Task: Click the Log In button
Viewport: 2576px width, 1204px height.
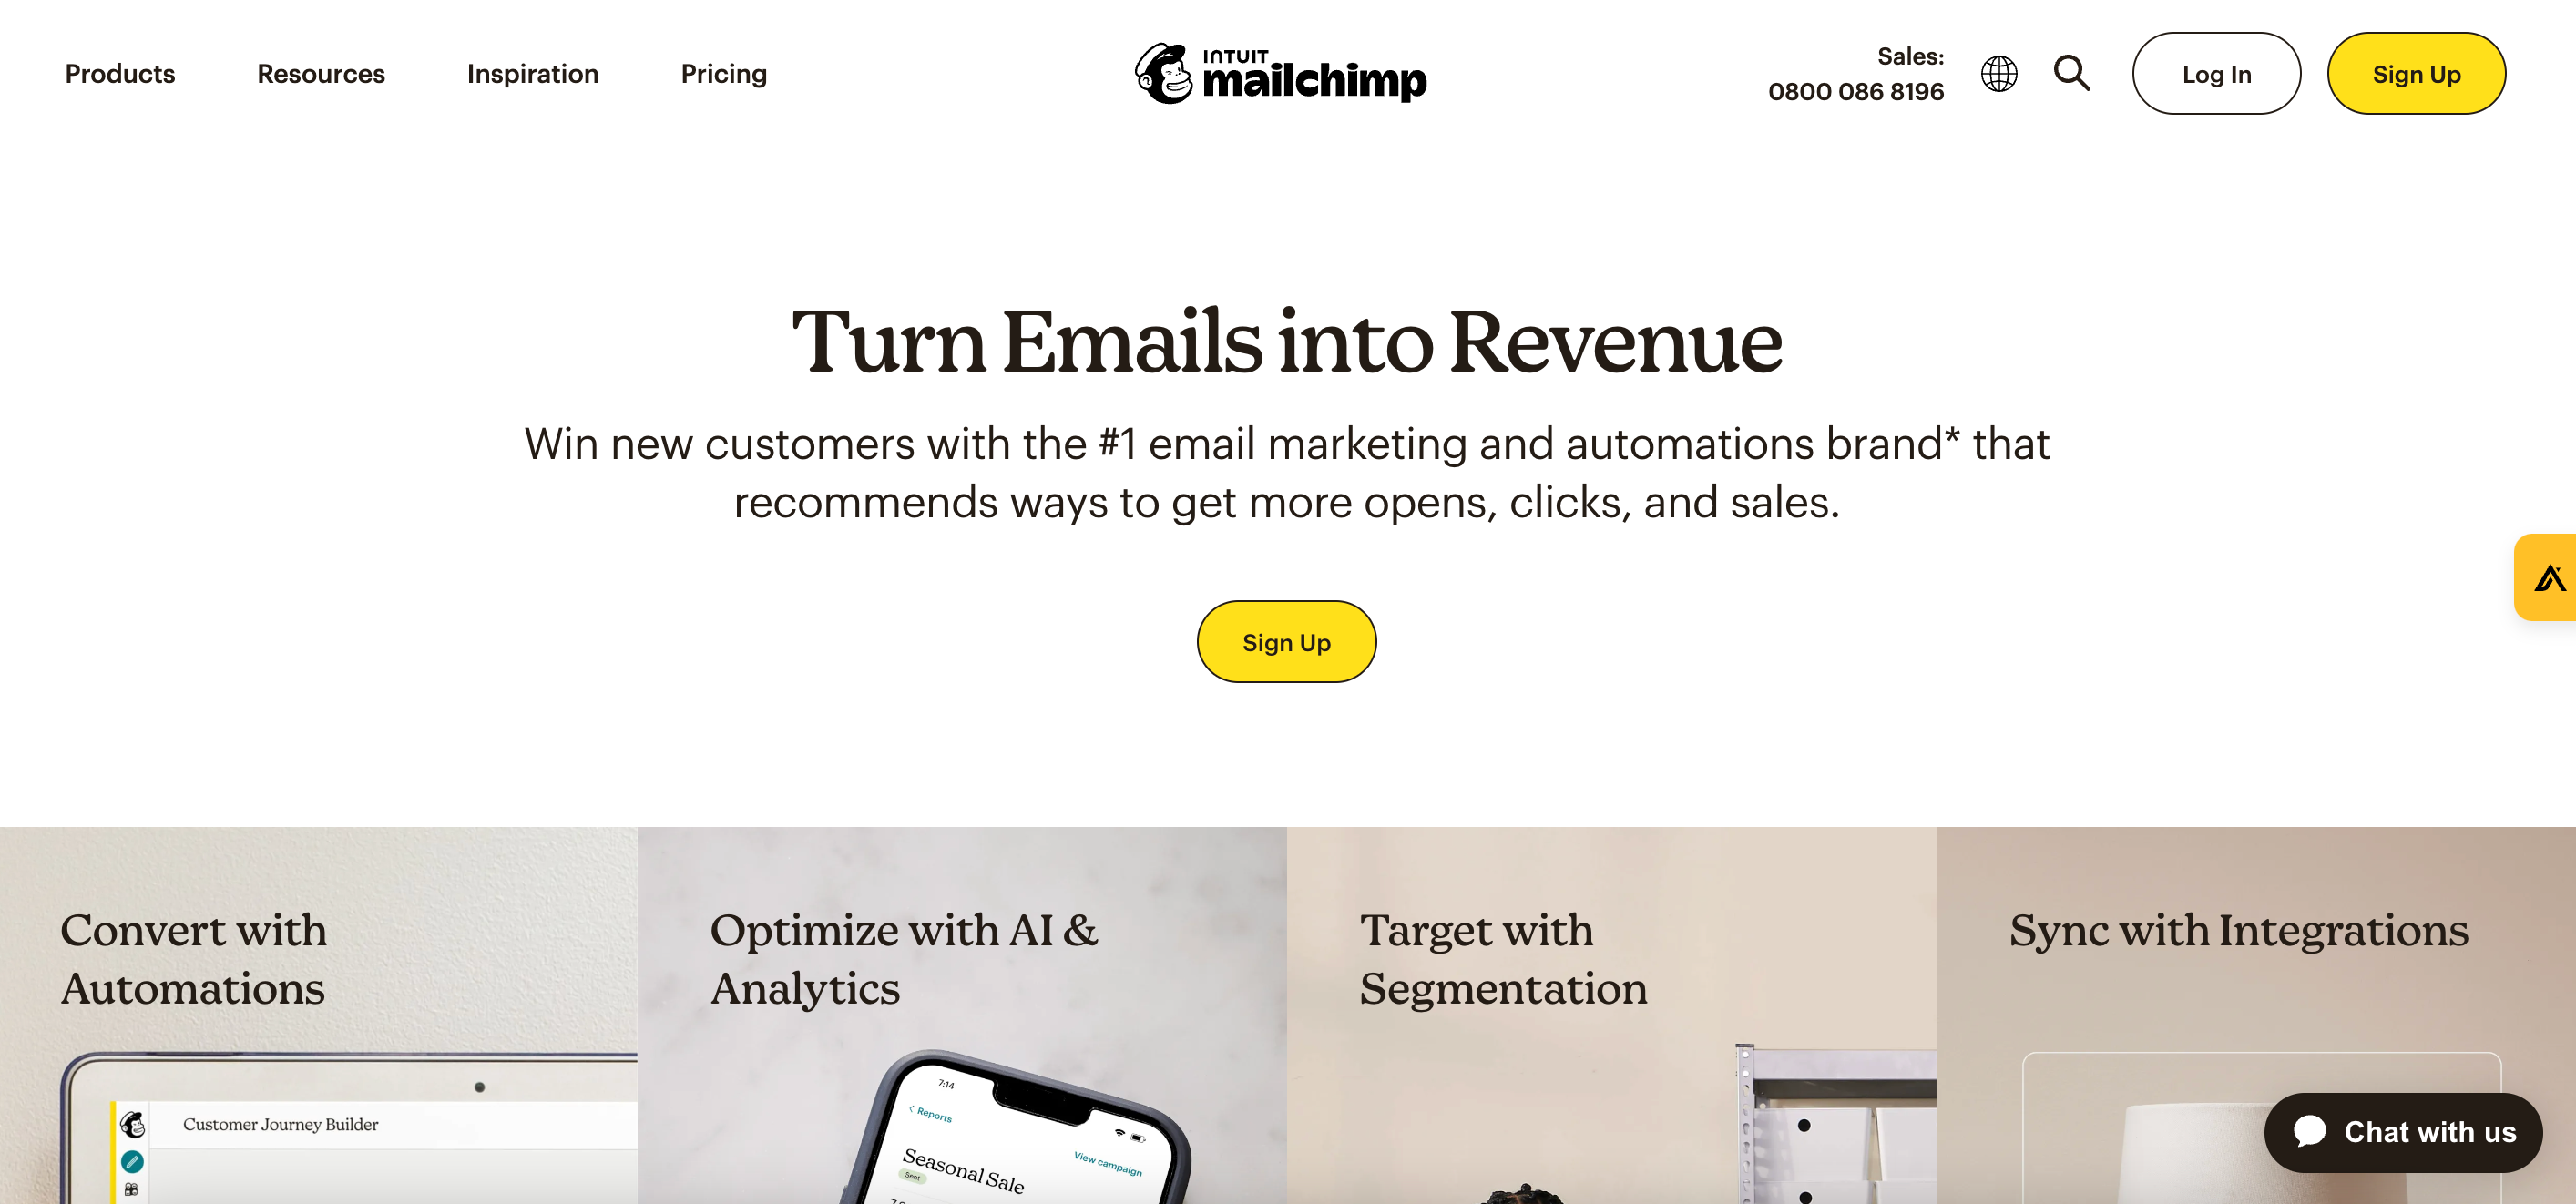Action: pos(2216,72)
